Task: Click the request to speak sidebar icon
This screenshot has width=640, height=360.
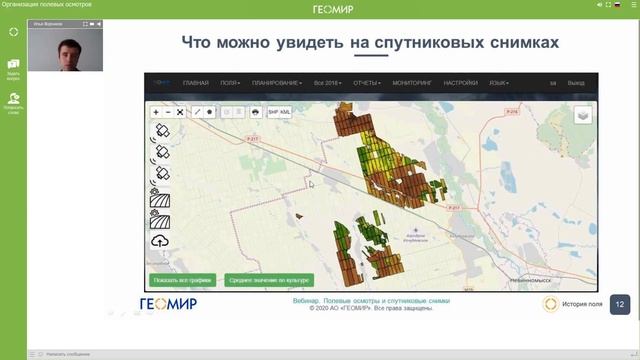Action: coord(13,103)
